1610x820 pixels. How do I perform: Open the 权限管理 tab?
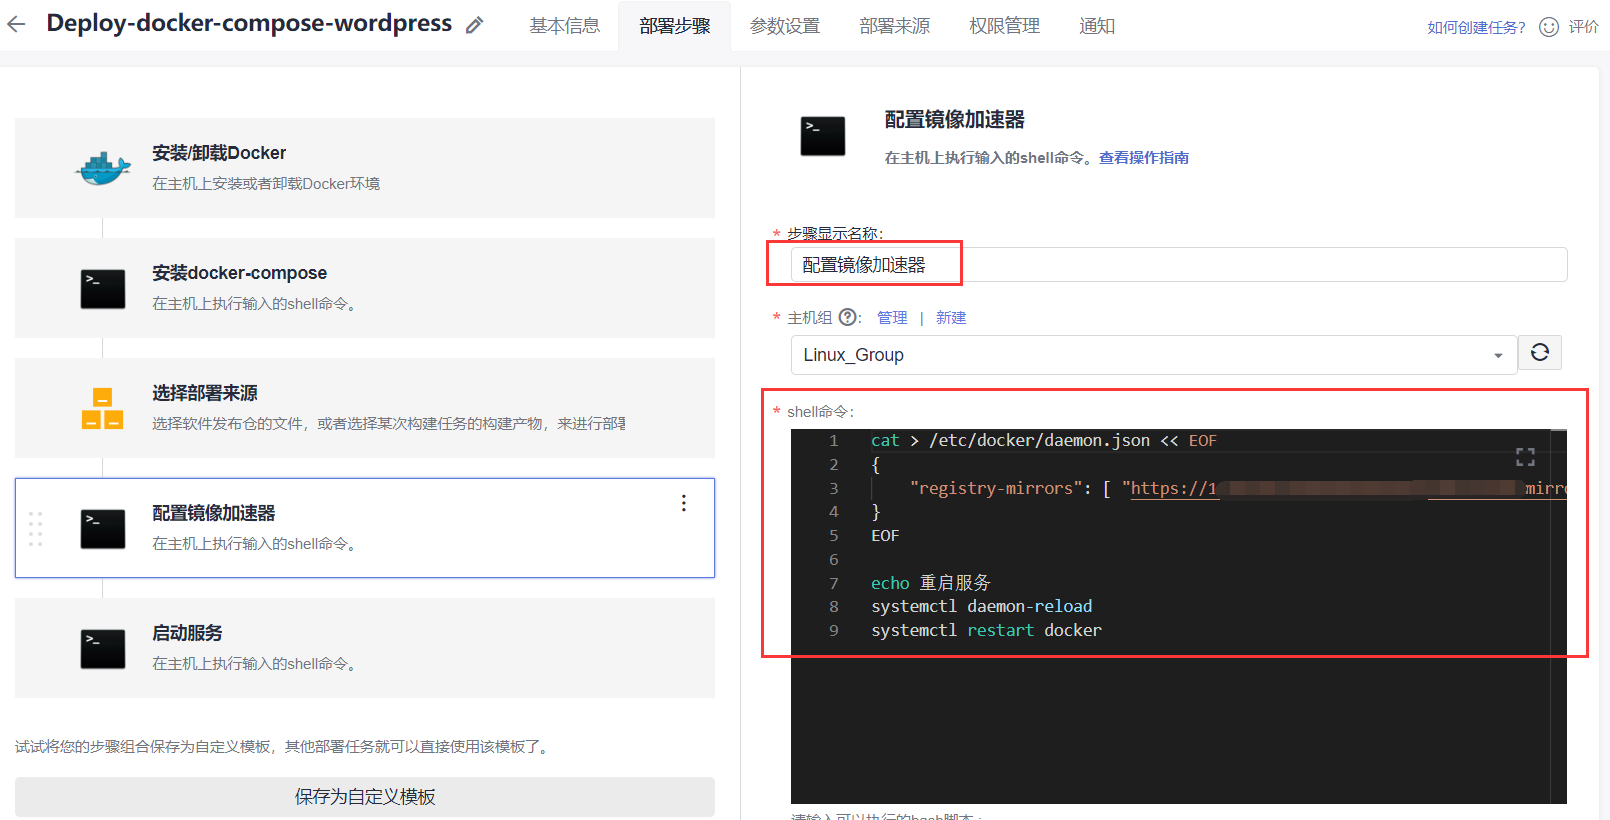[1005, 26]
